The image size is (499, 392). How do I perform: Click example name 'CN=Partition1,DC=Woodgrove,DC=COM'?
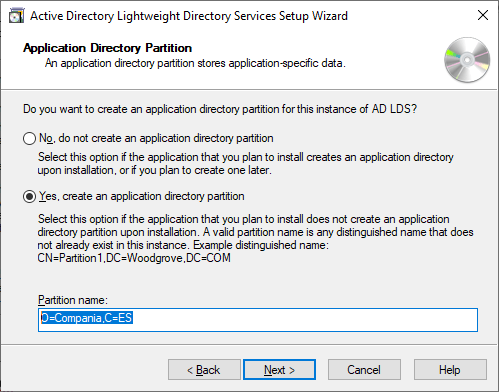click(134, 258)
